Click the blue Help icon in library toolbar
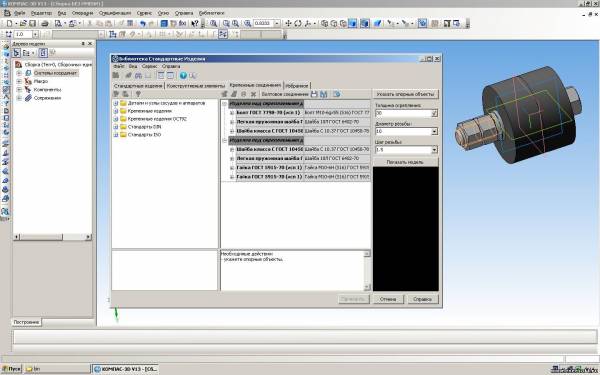Image resolution: width=600 pixels, height=375 pixels. coord(183,75)
